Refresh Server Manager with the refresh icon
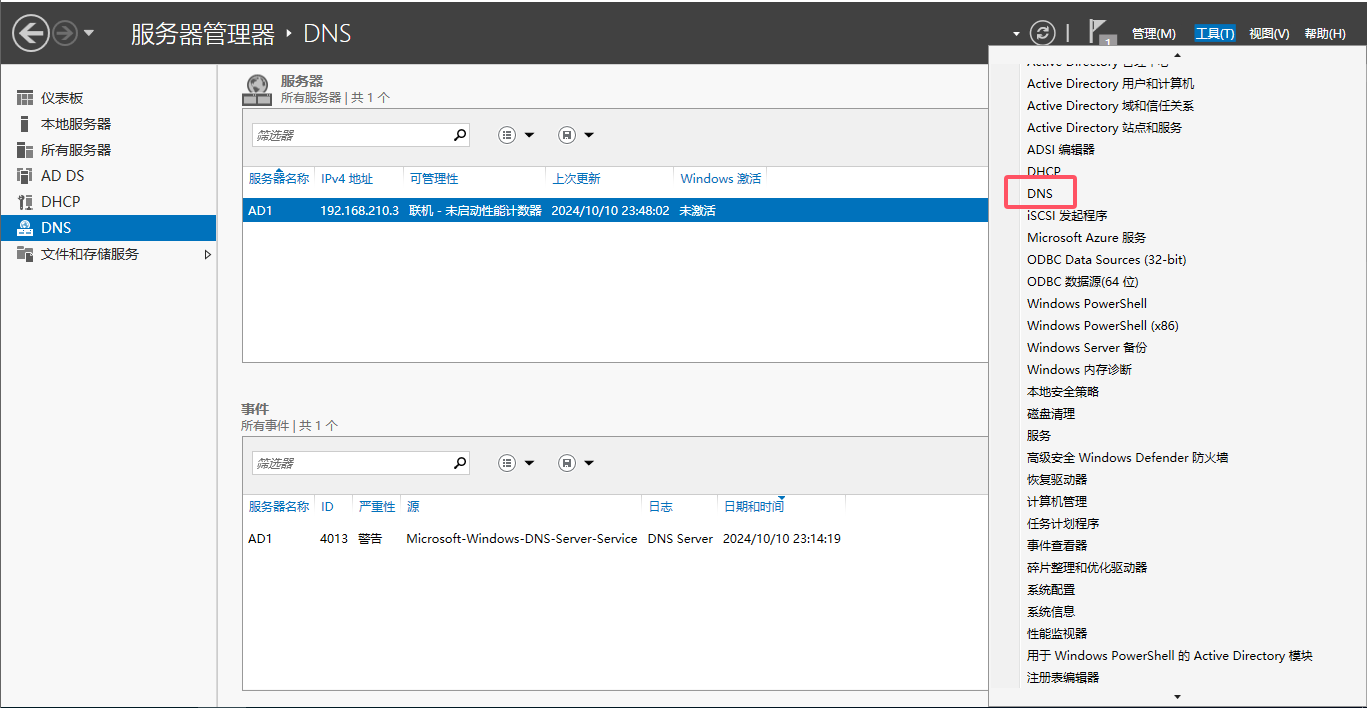The width and height of the screenshot is (1367, 708). (1043, 33)
